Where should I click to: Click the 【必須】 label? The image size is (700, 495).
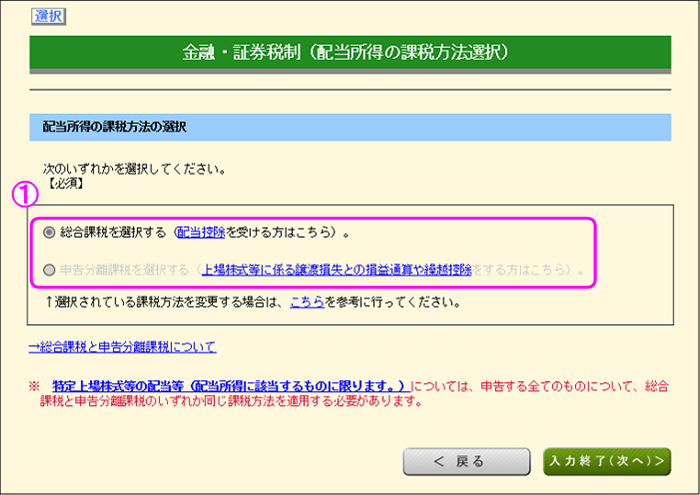click(66, 183)
